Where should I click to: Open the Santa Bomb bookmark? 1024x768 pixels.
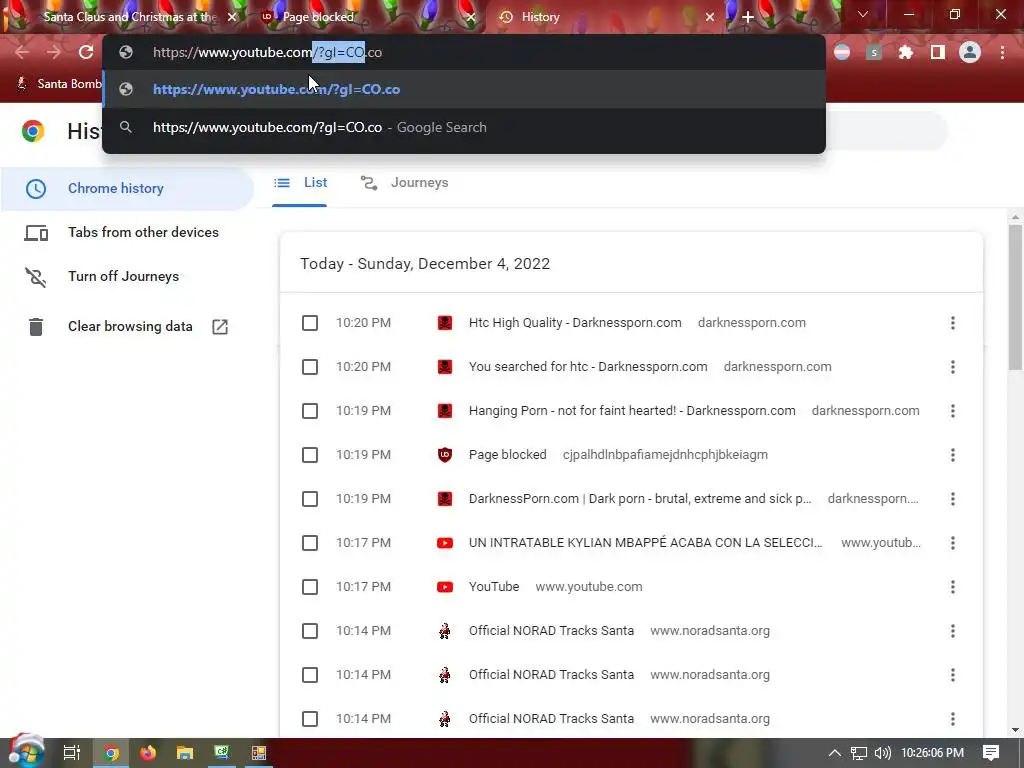click(57, 84)
